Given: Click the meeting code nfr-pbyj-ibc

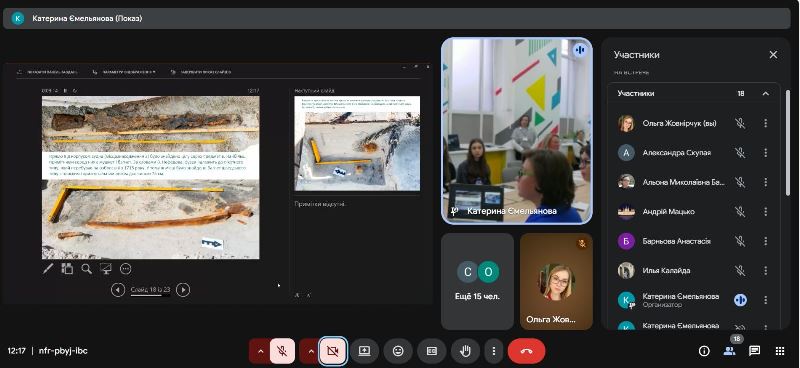Looking at the screenshot, I should pyautogui.click(x=63, y=351).
